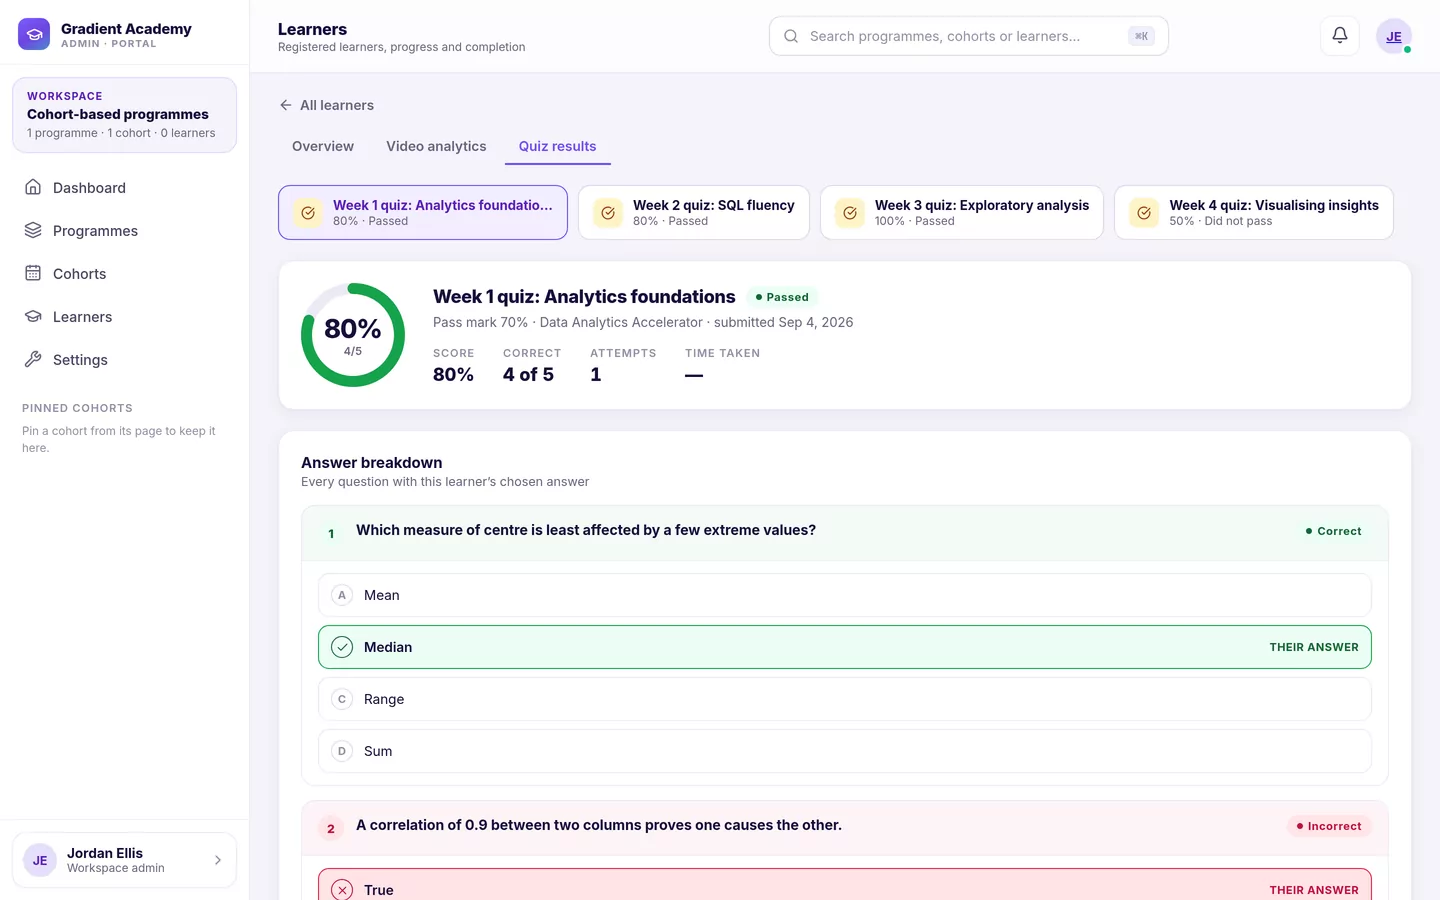Go back to All learners

point(327,105)
